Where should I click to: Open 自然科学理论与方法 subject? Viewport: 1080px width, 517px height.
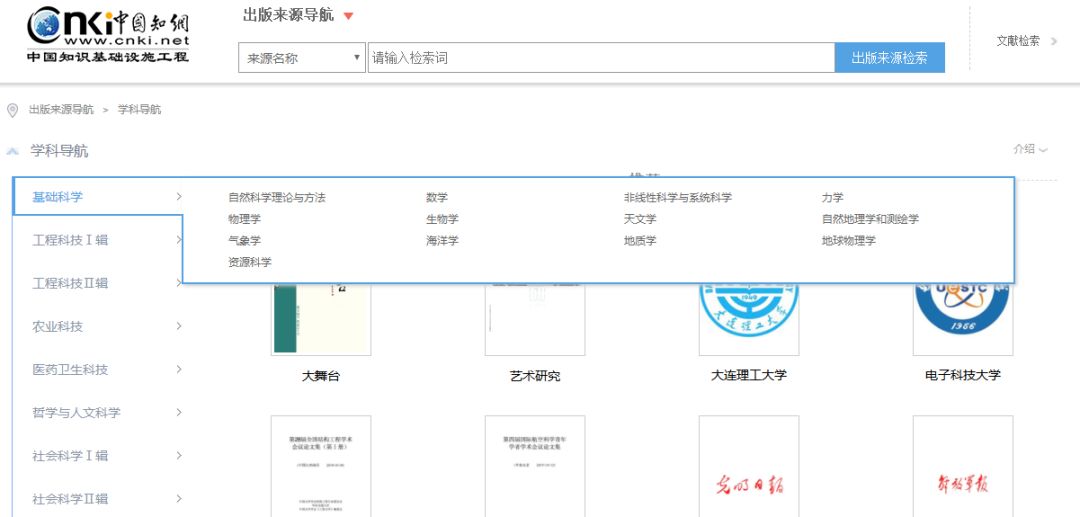[277, 198]
